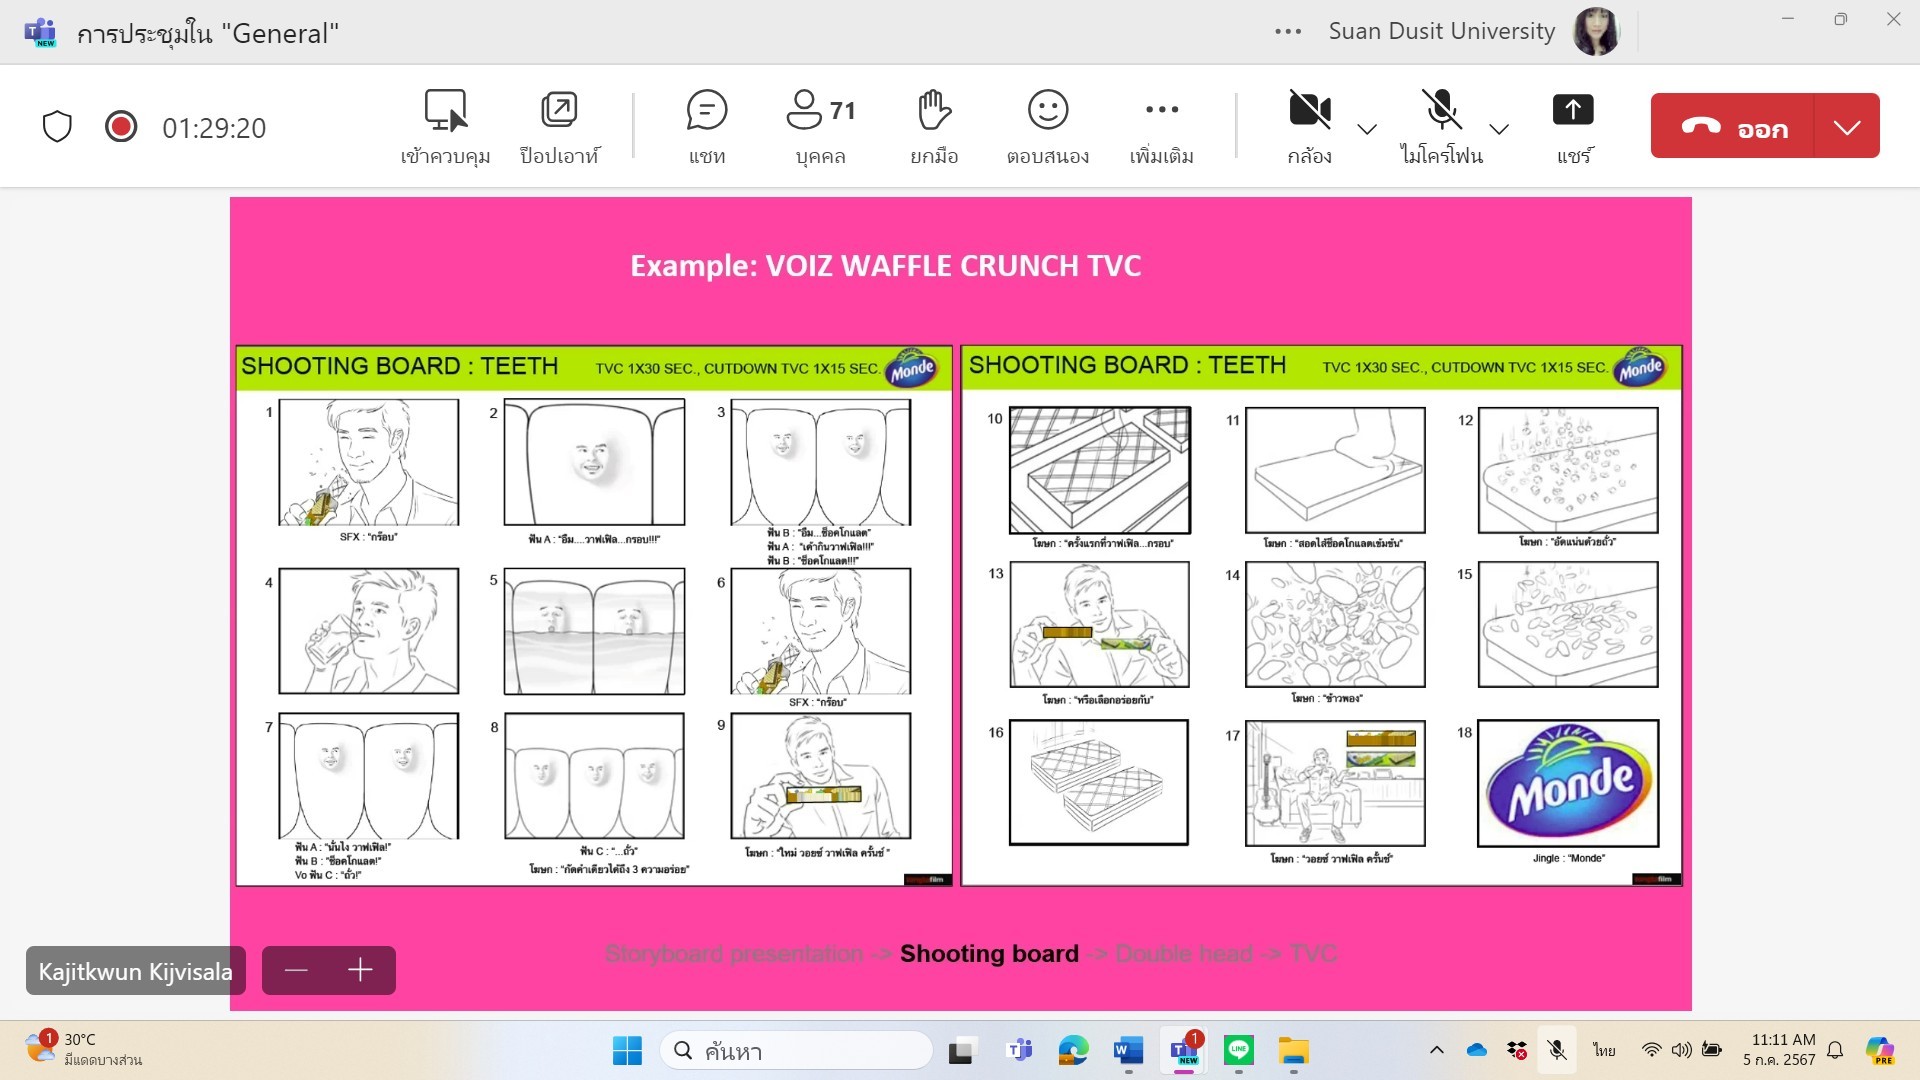Expand the leave options dropdown arrow
The height and width of the screenshot is (1080, 1920).
1847,126
